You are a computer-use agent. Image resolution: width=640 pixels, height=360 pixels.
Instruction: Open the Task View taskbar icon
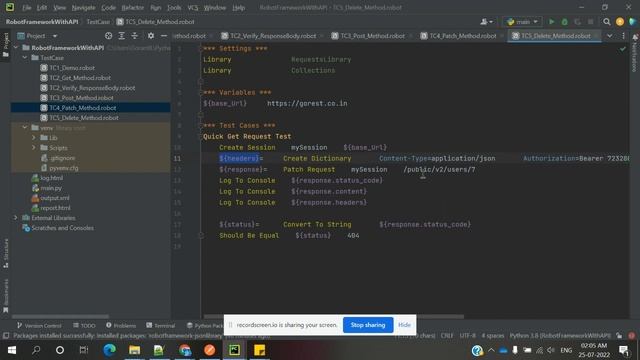coord(84,350)
